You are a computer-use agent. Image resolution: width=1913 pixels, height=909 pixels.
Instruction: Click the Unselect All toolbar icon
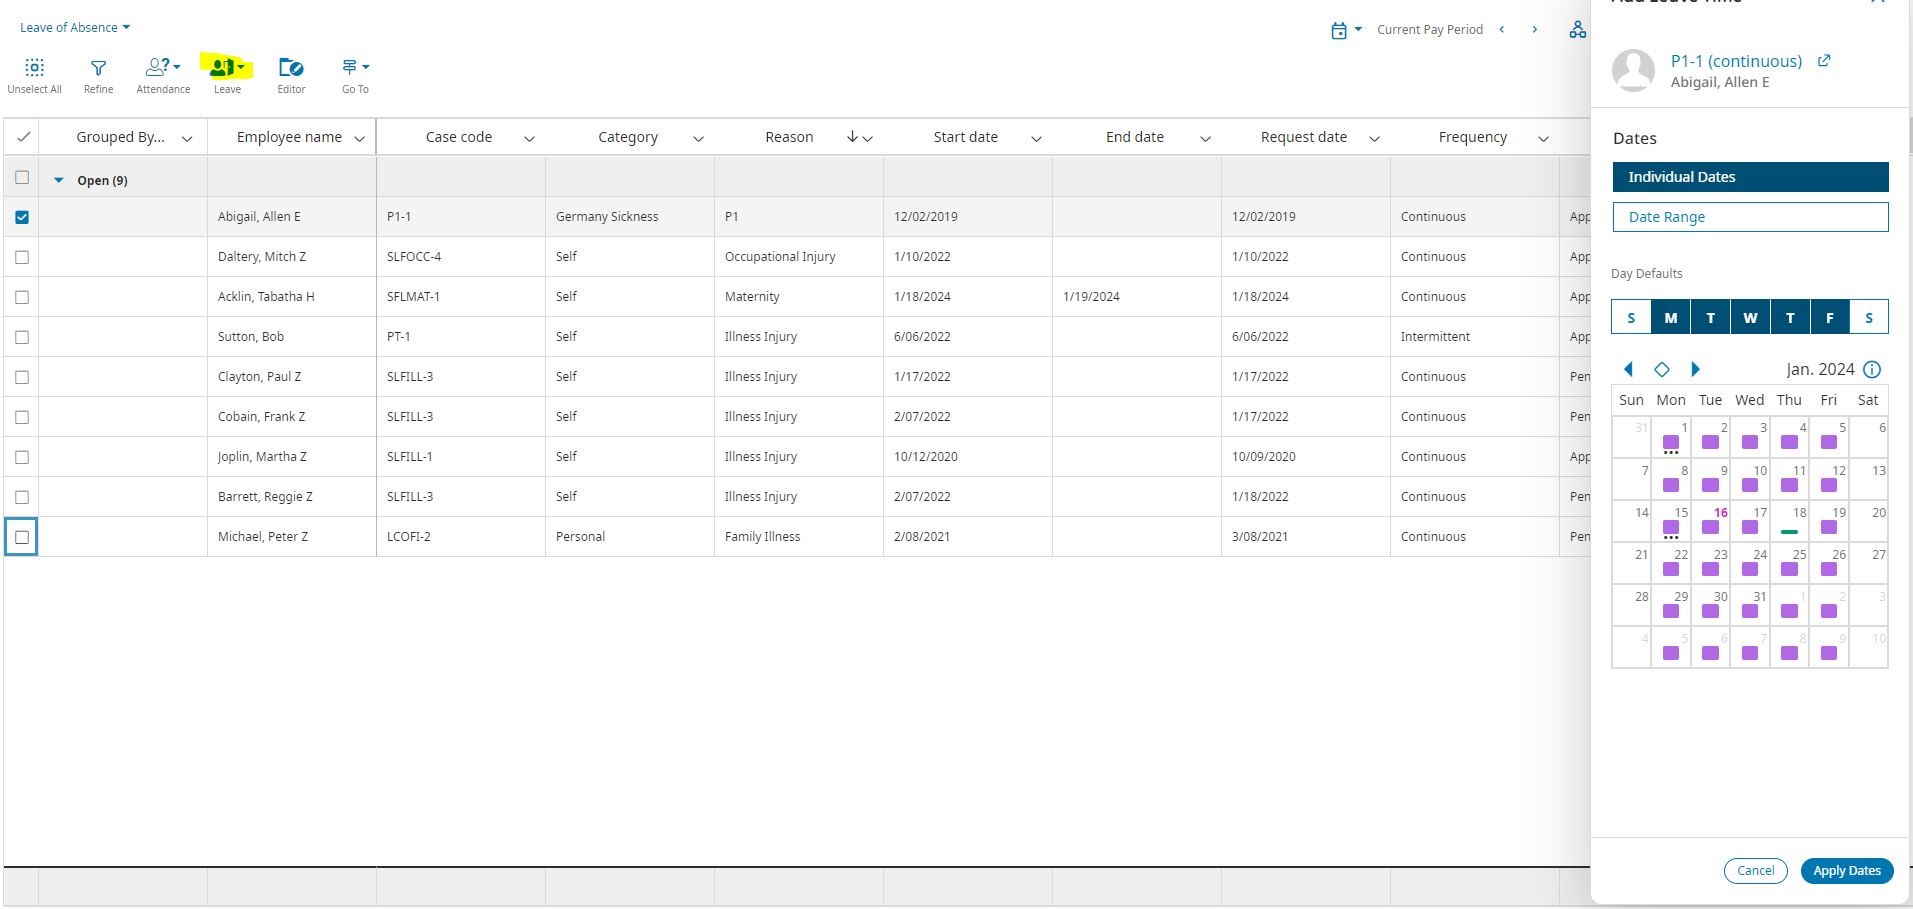34,68
